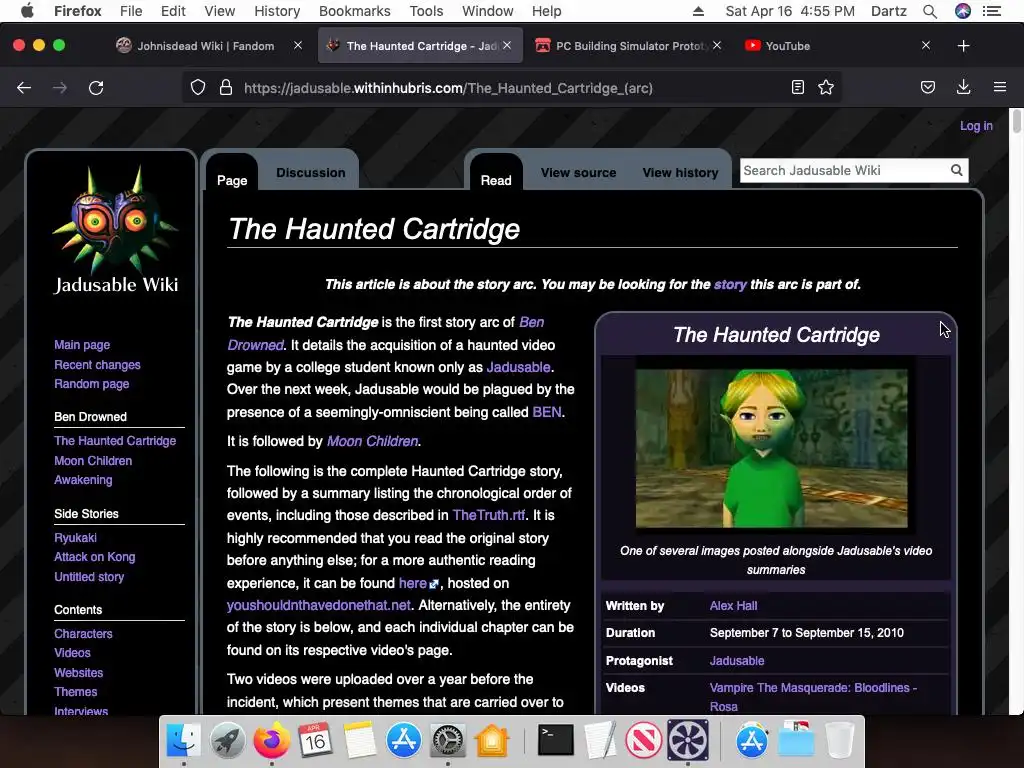Open Ryukaki side story link
The width and height of the screenshot is (1024, 768).
(75, 537)
